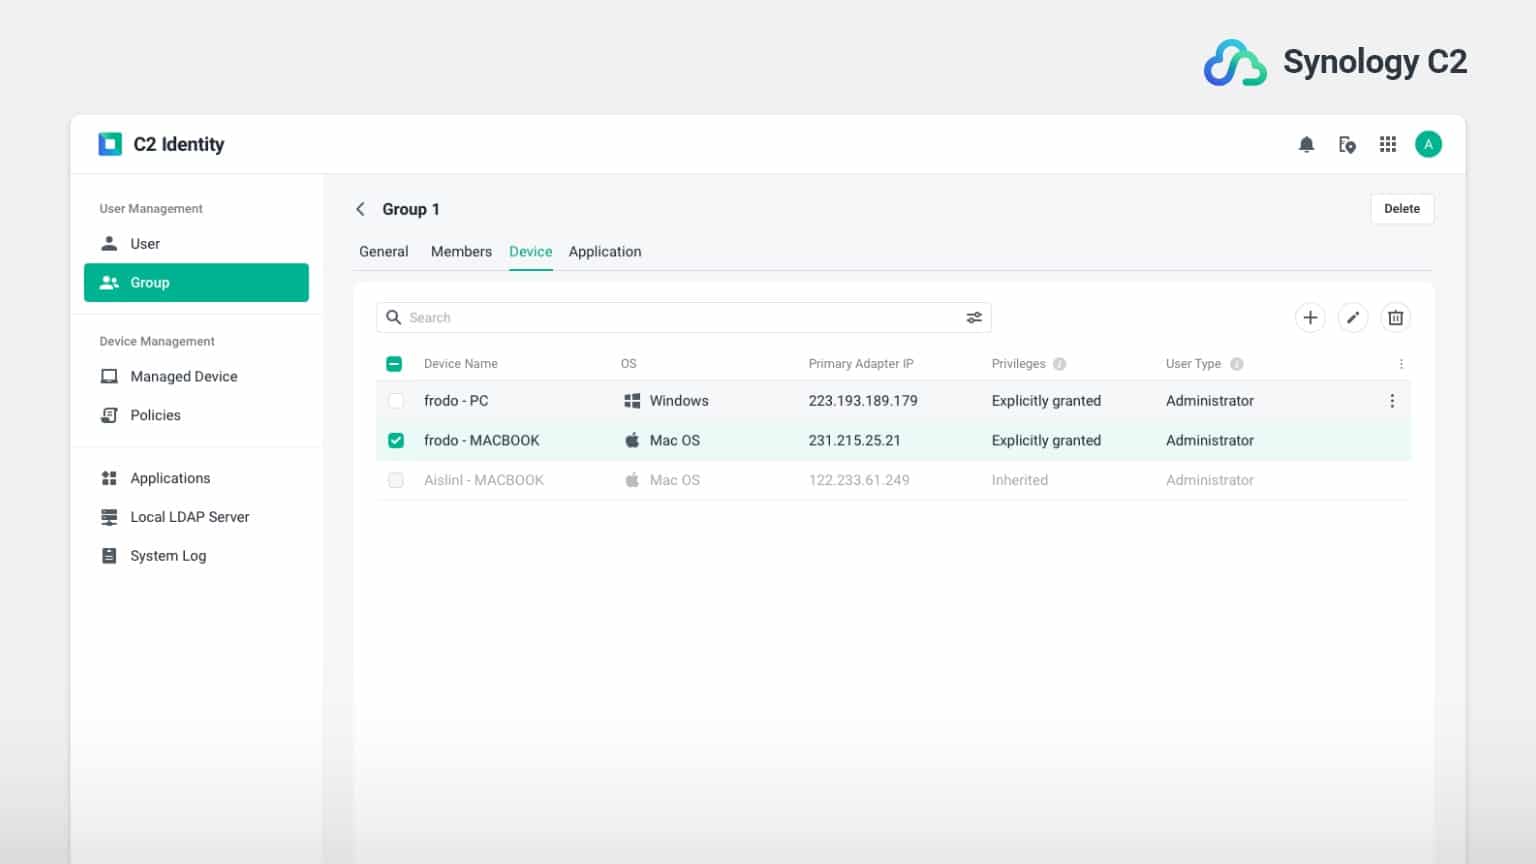This screenshot has height=864, width=1536.
Task: Open the user avatar account menu
Action: point(1428,145)
